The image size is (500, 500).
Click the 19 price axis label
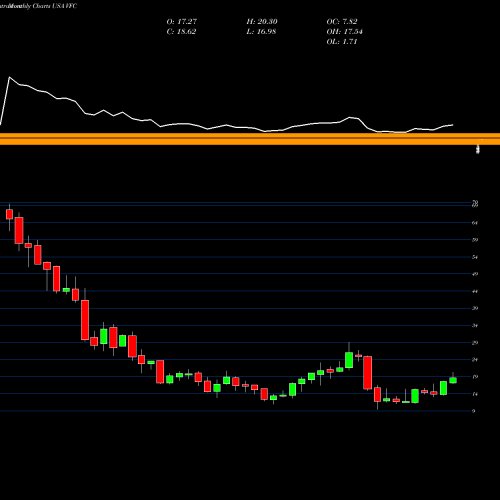click(475, 377)
